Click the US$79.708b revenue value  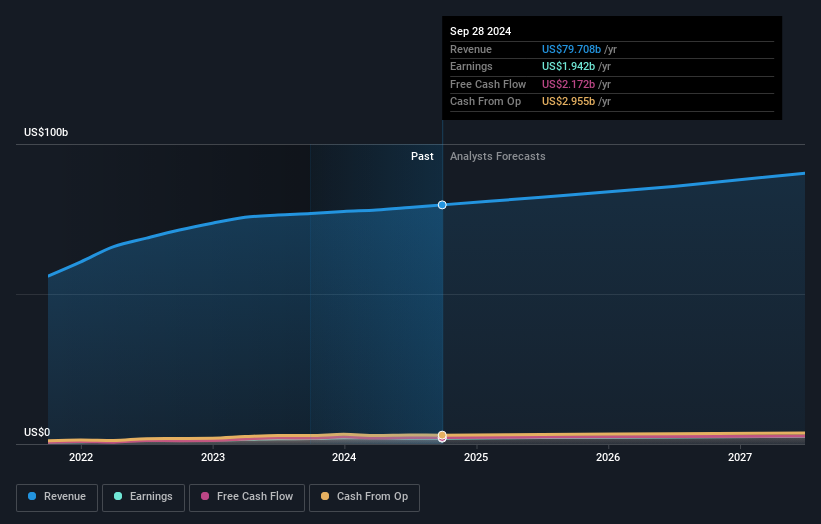[x=571, y=49]
